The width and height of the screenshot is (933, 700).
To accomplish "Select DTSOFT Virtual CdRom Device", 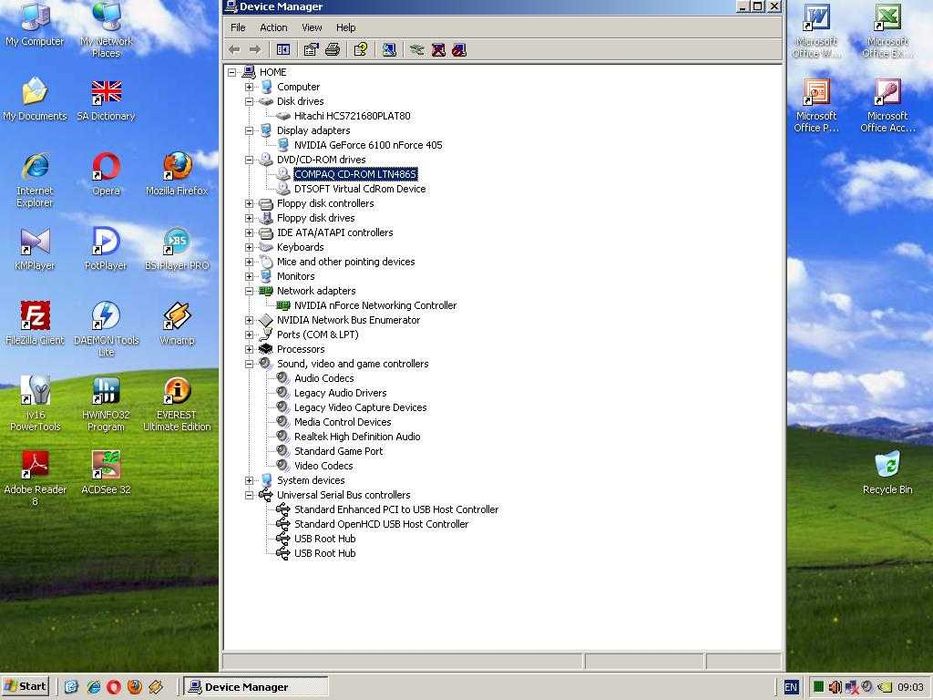I will [360, 189].
